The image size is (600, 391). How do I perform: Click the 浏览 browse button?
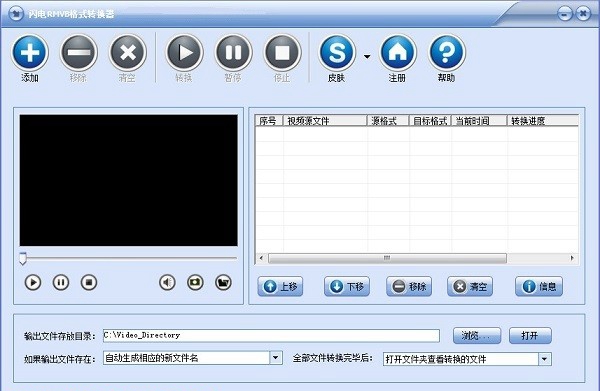pyautogui.click(x=477, y=336)
